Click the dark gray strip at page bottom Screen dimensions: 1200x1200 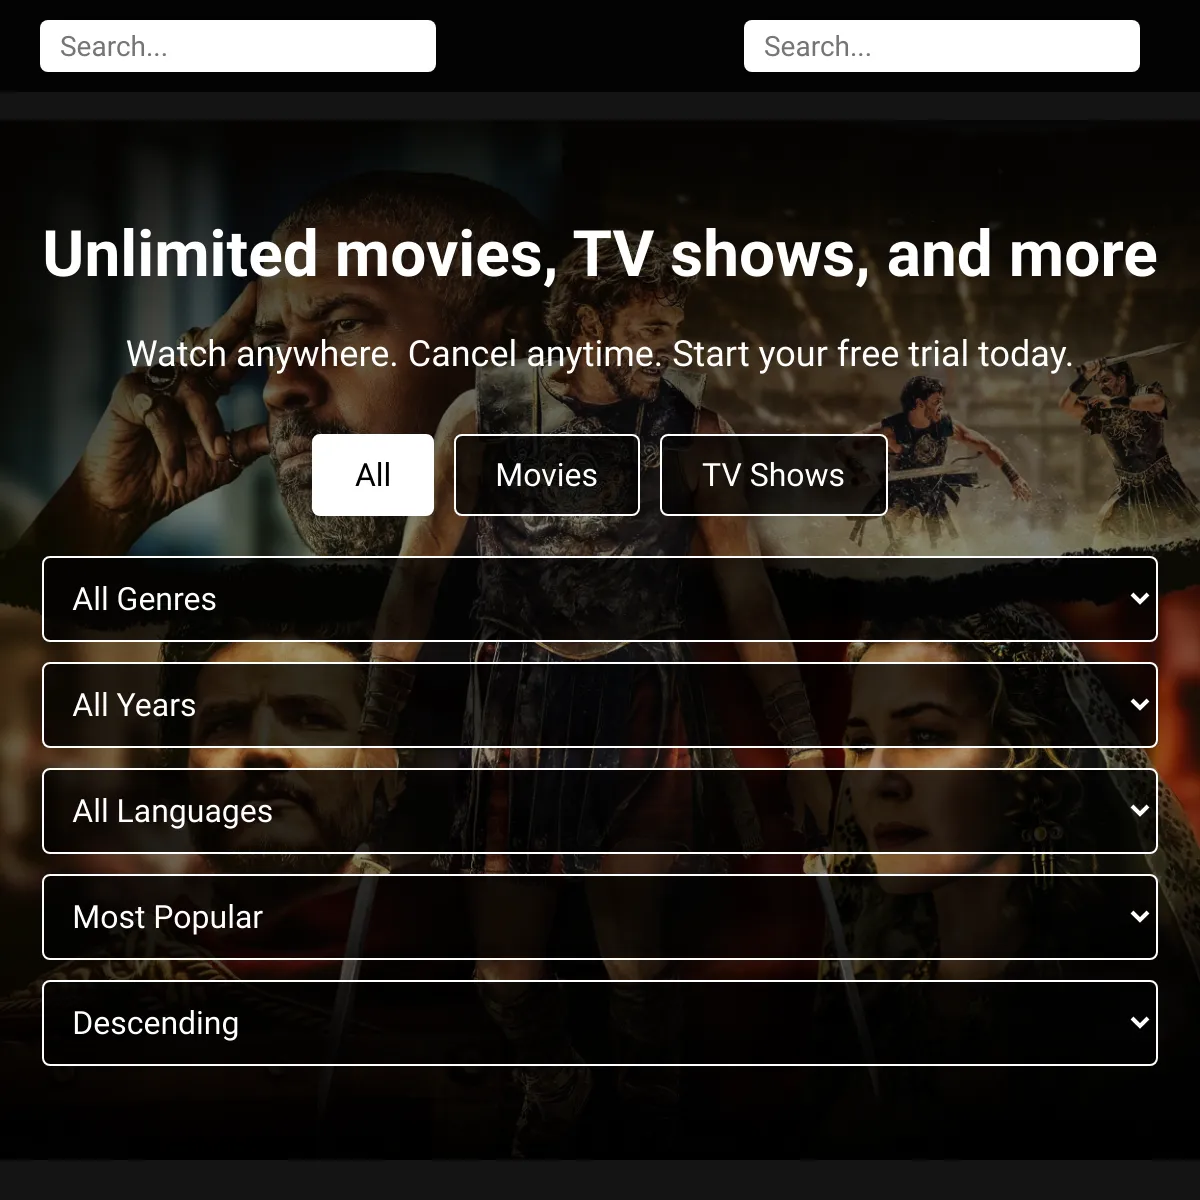[x=600, y=1181]
